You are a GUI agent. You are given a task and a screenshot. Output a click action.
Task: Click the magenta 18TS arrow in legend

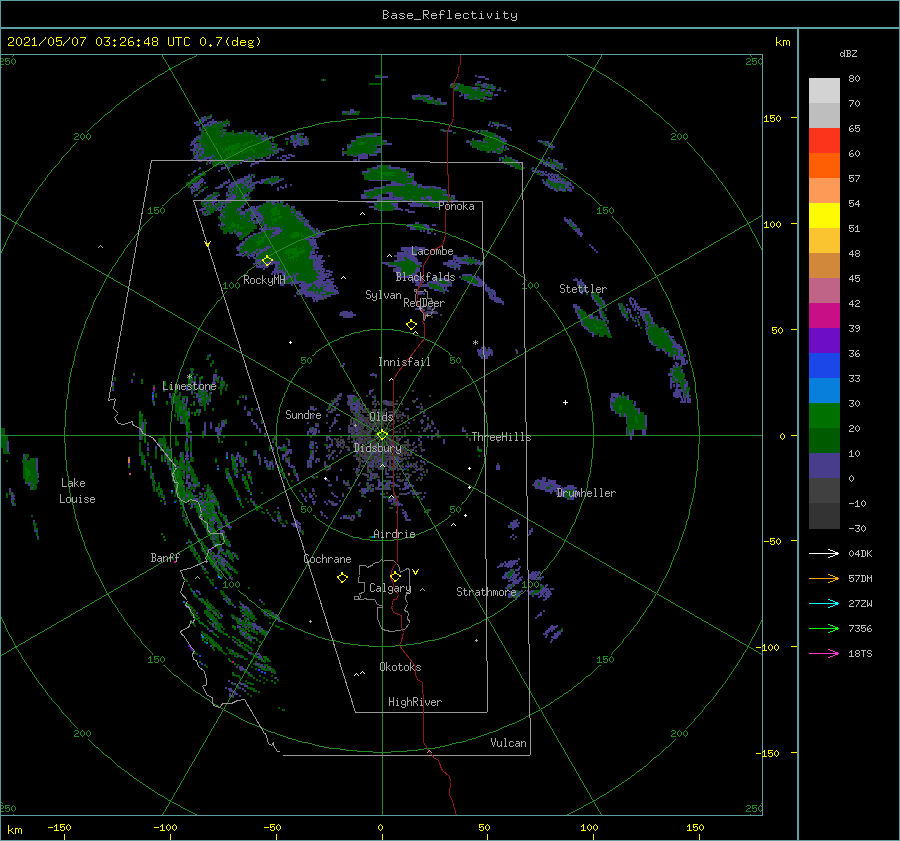coord(824,653)
